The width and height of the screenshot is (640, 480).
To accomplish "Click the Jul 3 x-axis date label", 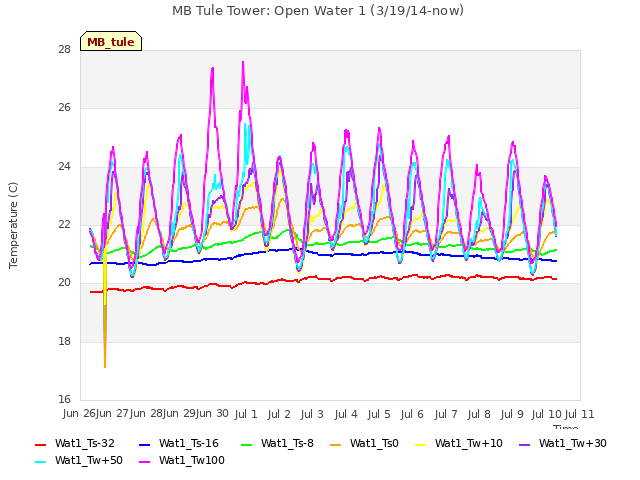I will click(312, 414).
